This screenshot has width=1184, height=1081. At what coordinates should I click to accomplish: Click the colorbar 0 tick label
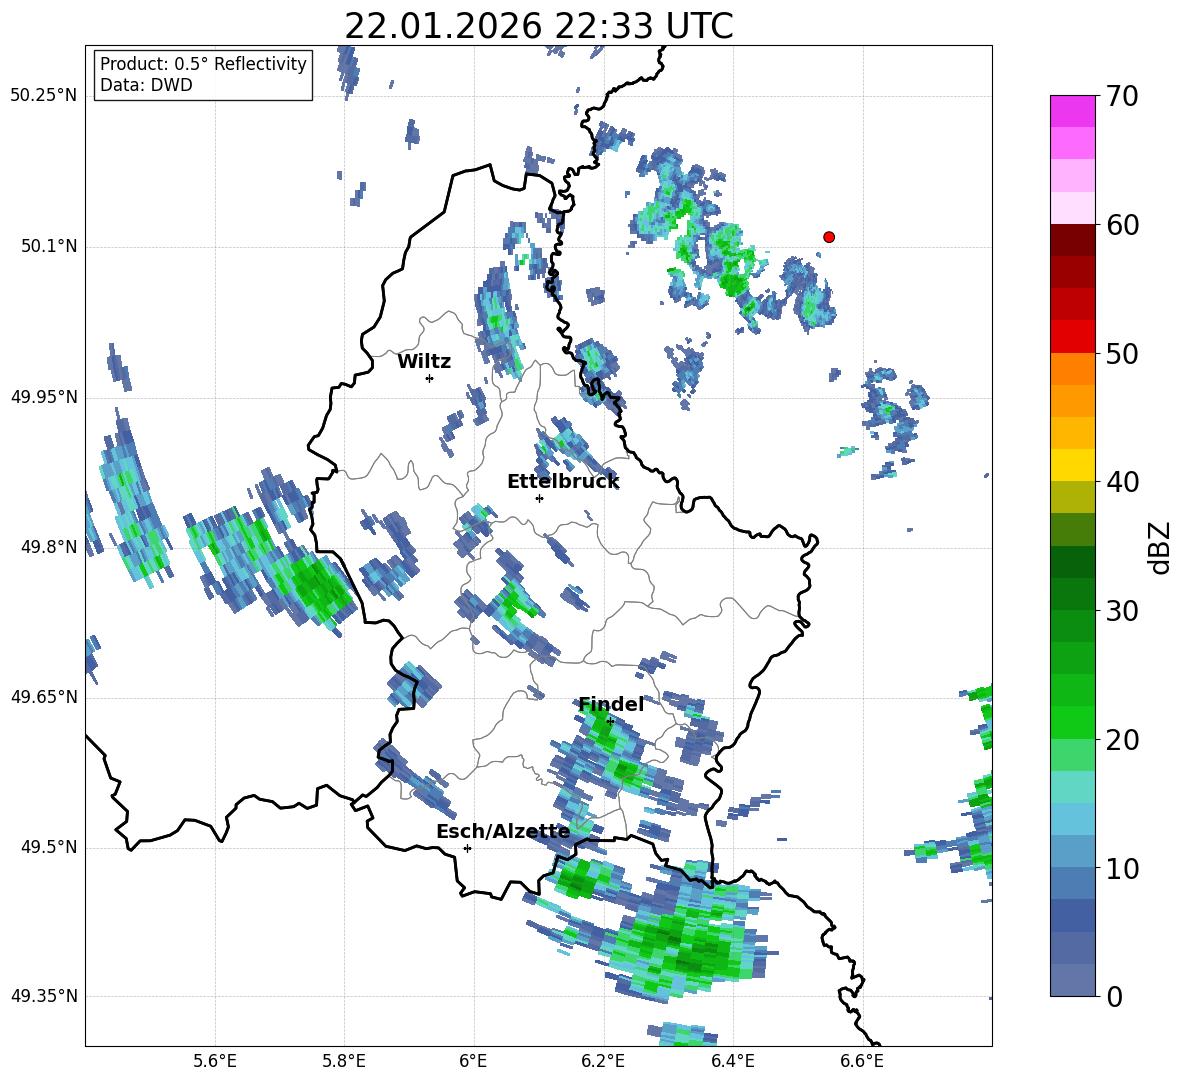(1114, 997)
